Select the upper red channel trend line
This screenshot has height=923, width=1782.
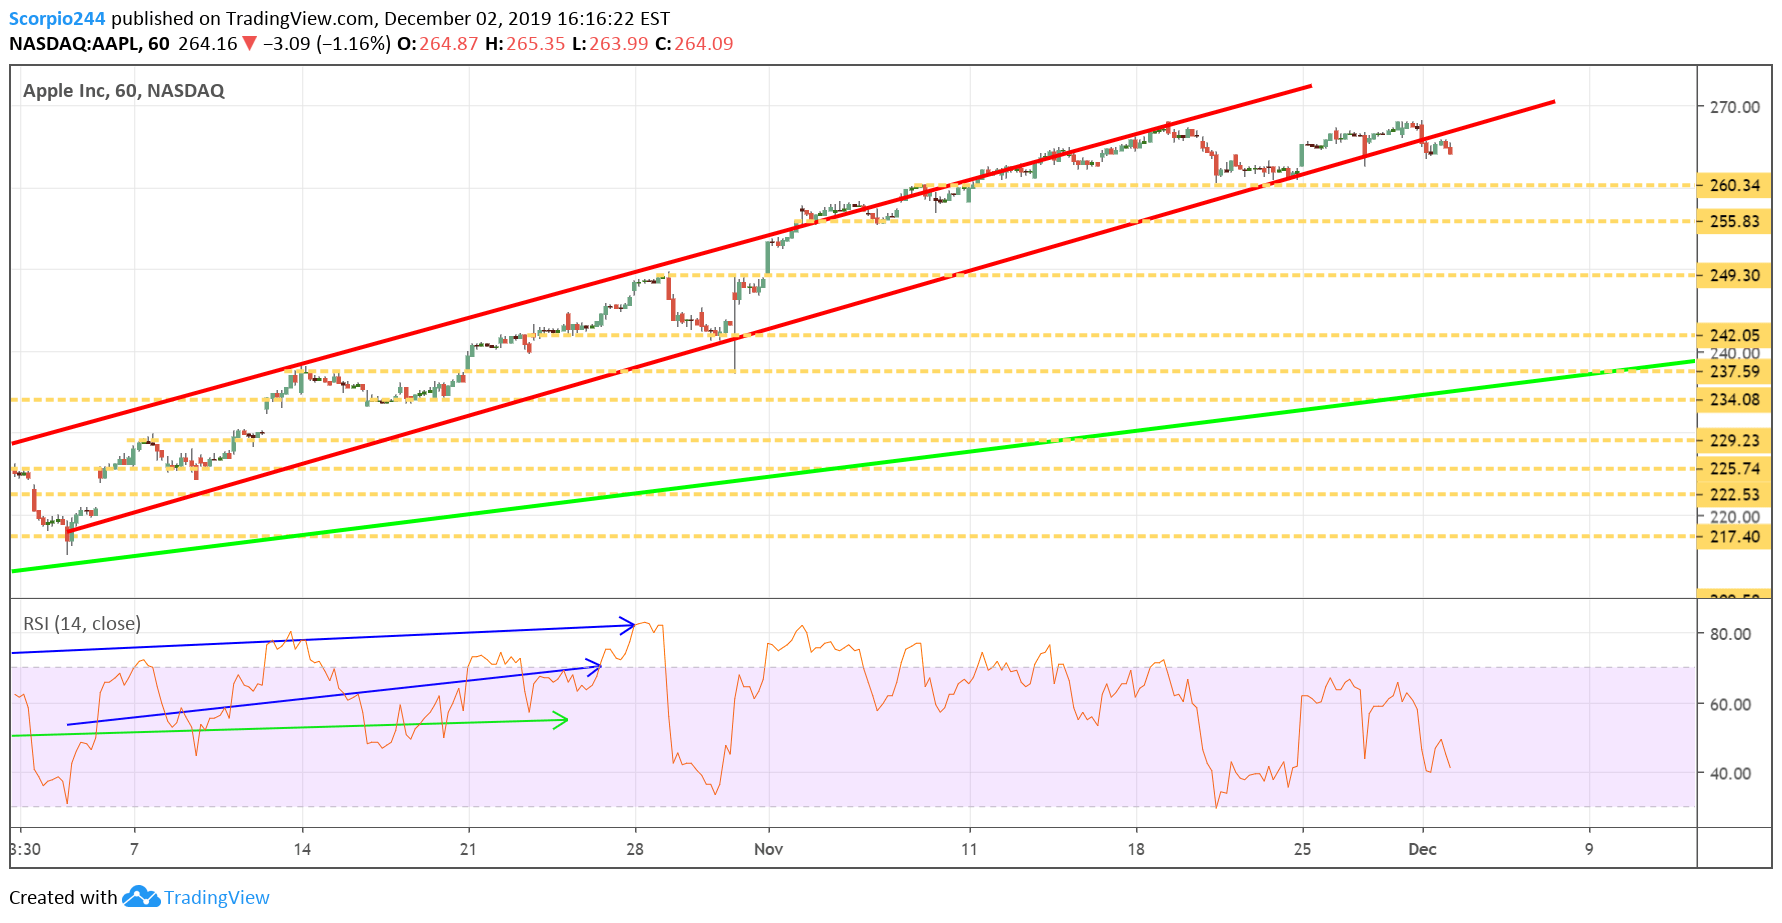pos(661,264)
